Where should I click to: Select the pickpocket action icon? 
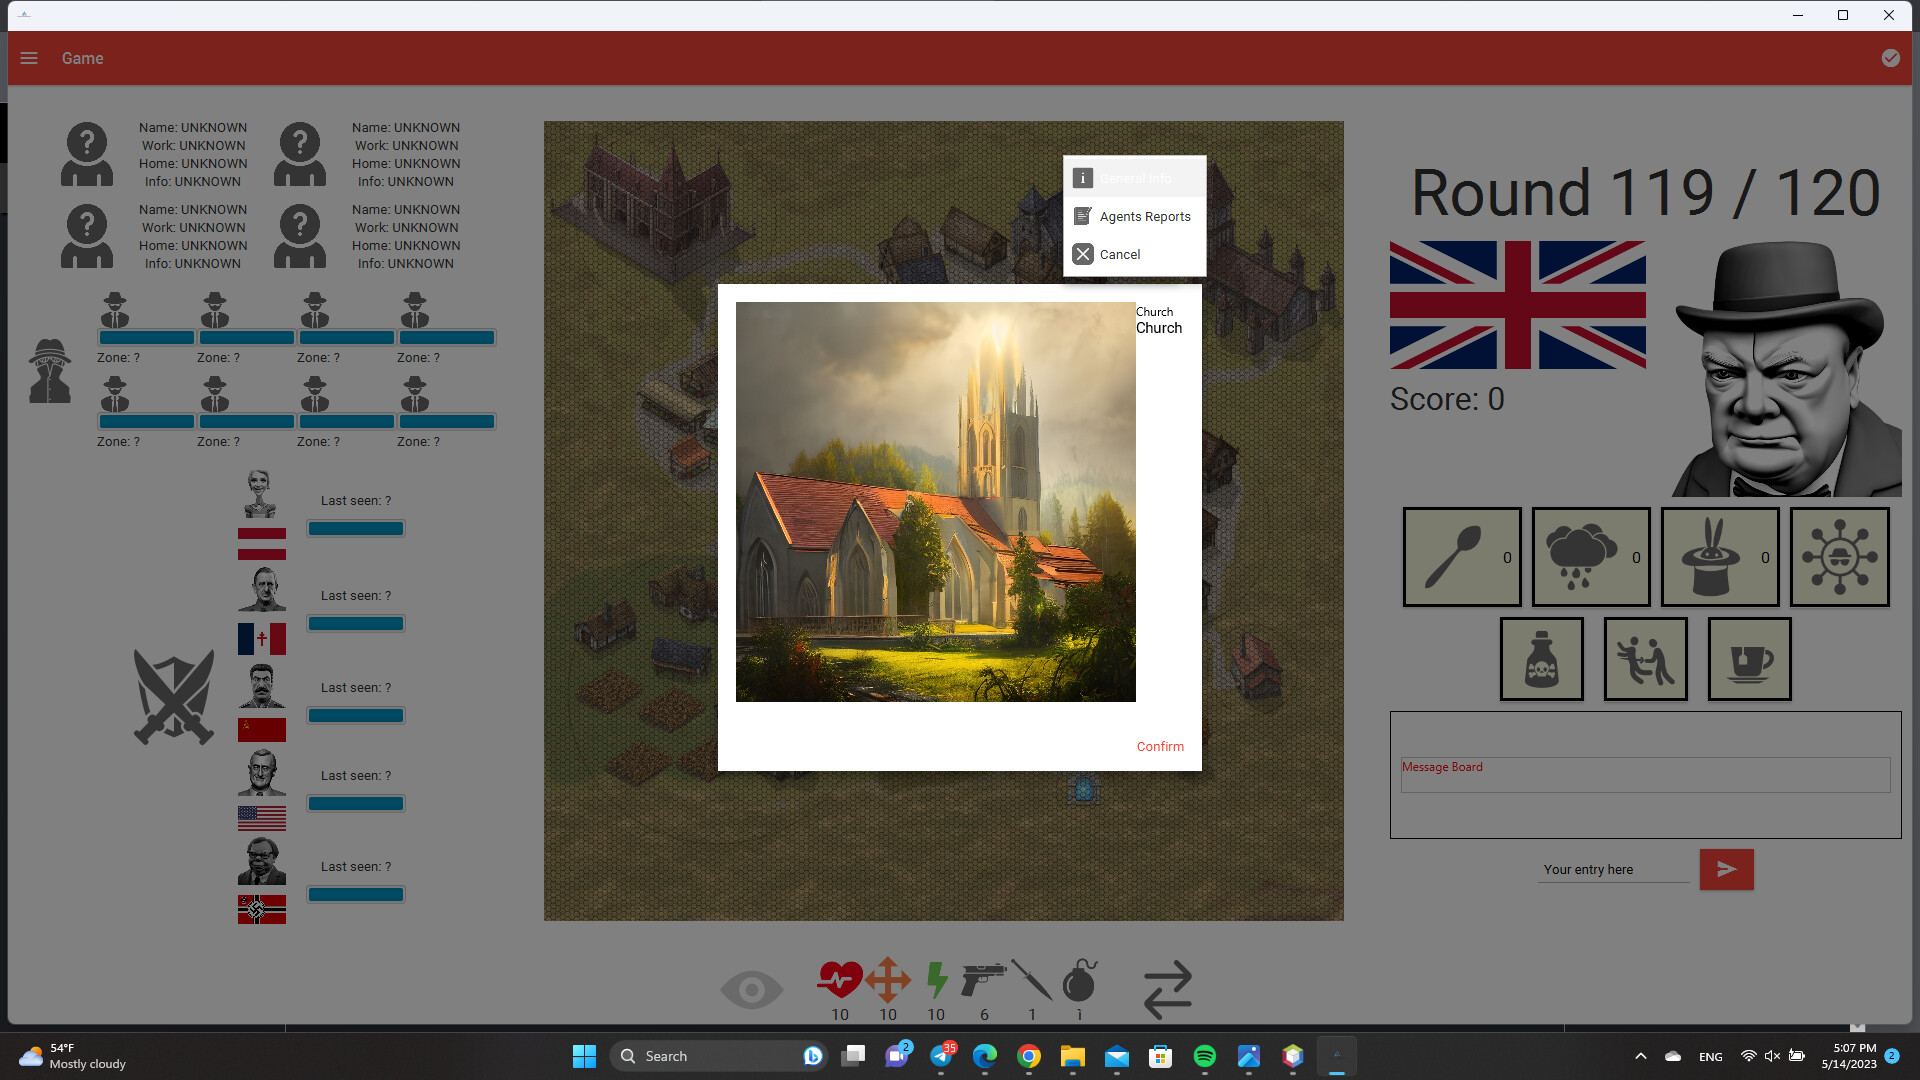[x=1645, y=658]
